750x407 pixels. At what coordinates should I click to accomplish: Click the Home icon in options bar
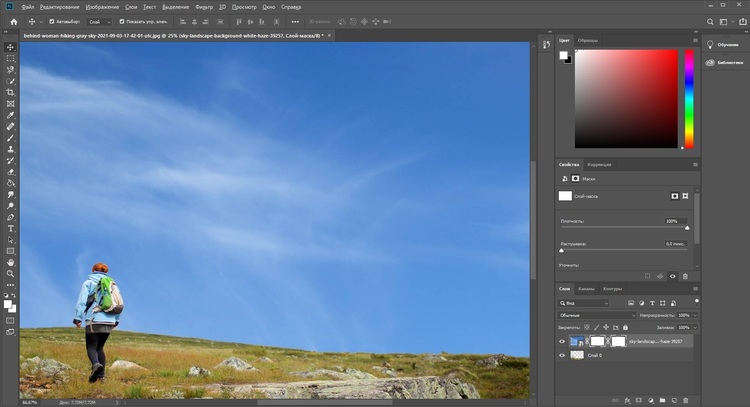[14, 20]
